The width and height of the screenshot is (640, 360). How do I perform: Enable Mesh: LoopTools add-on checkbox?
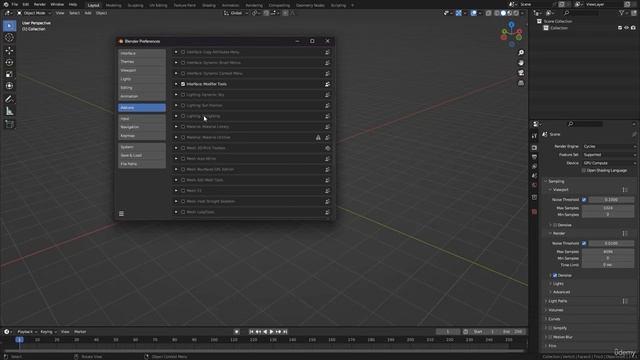(183, 212)
